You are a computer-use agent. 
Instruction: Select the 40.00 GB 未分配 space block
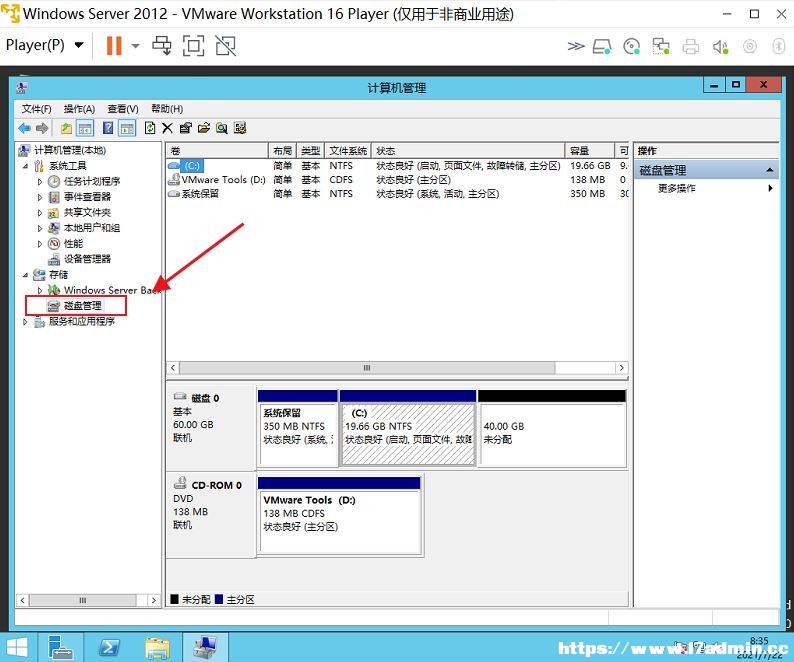(x=552, y=429)
